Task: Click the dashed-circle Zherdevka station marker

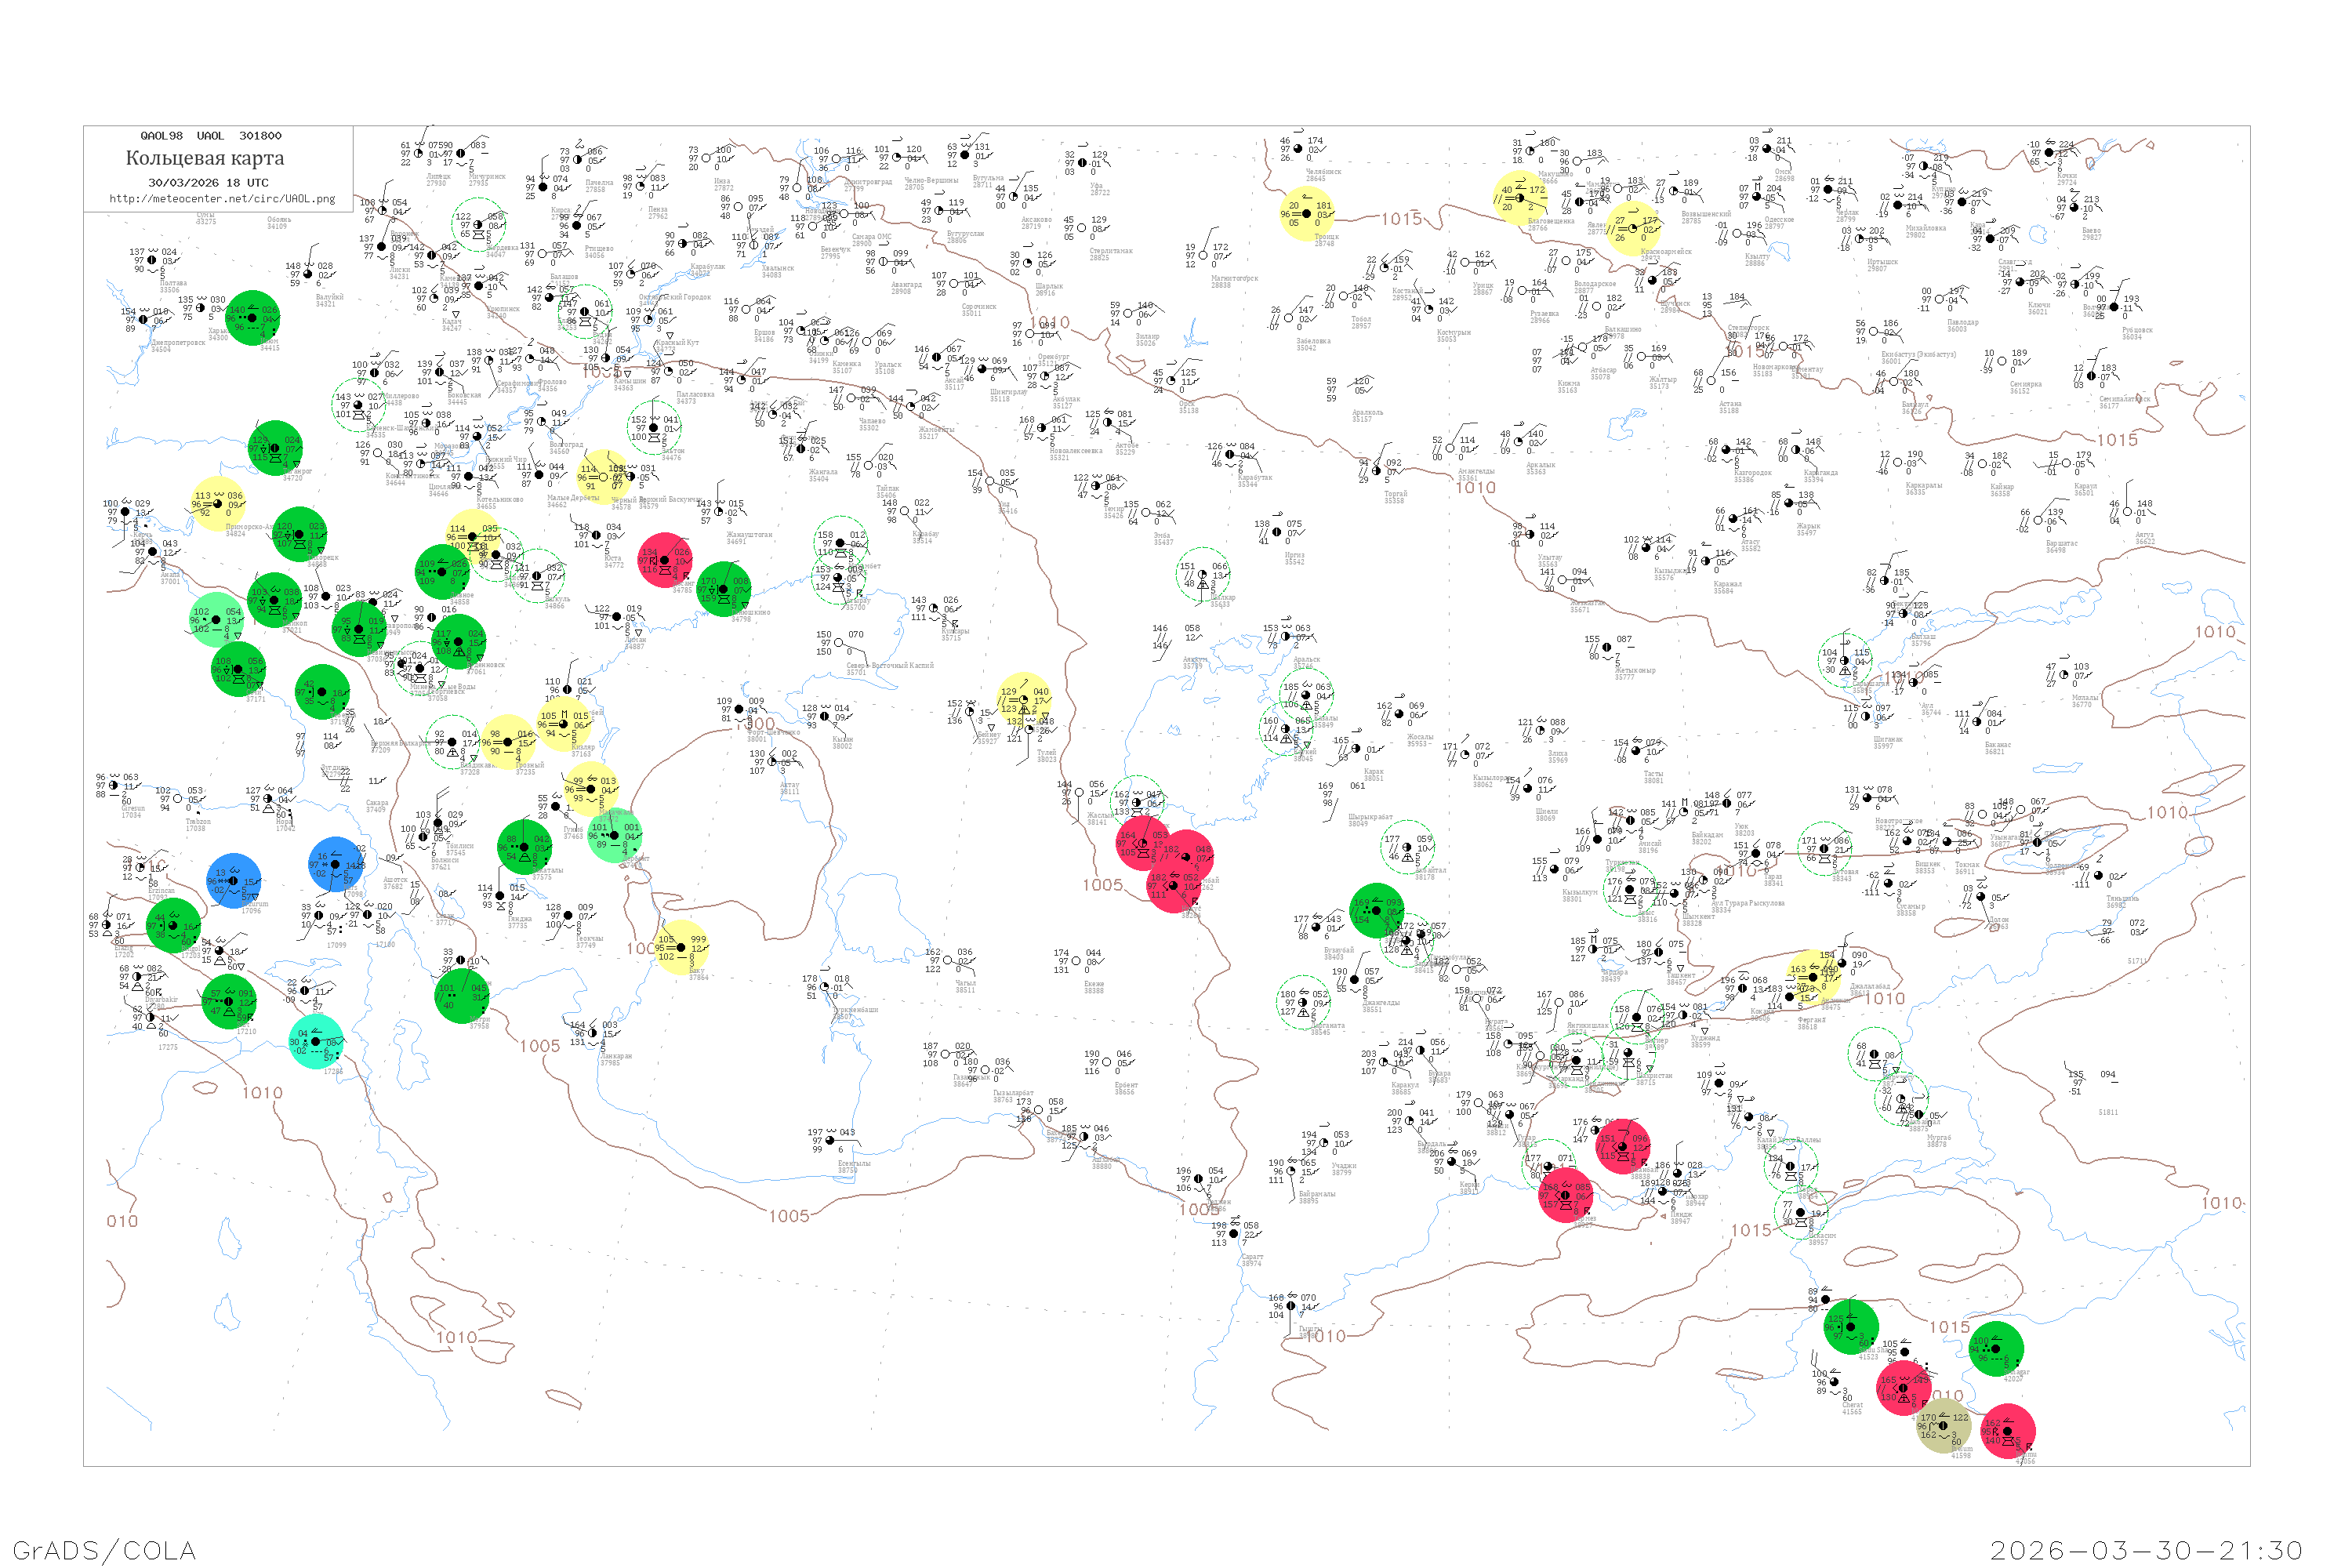Action: click(479, 224)
